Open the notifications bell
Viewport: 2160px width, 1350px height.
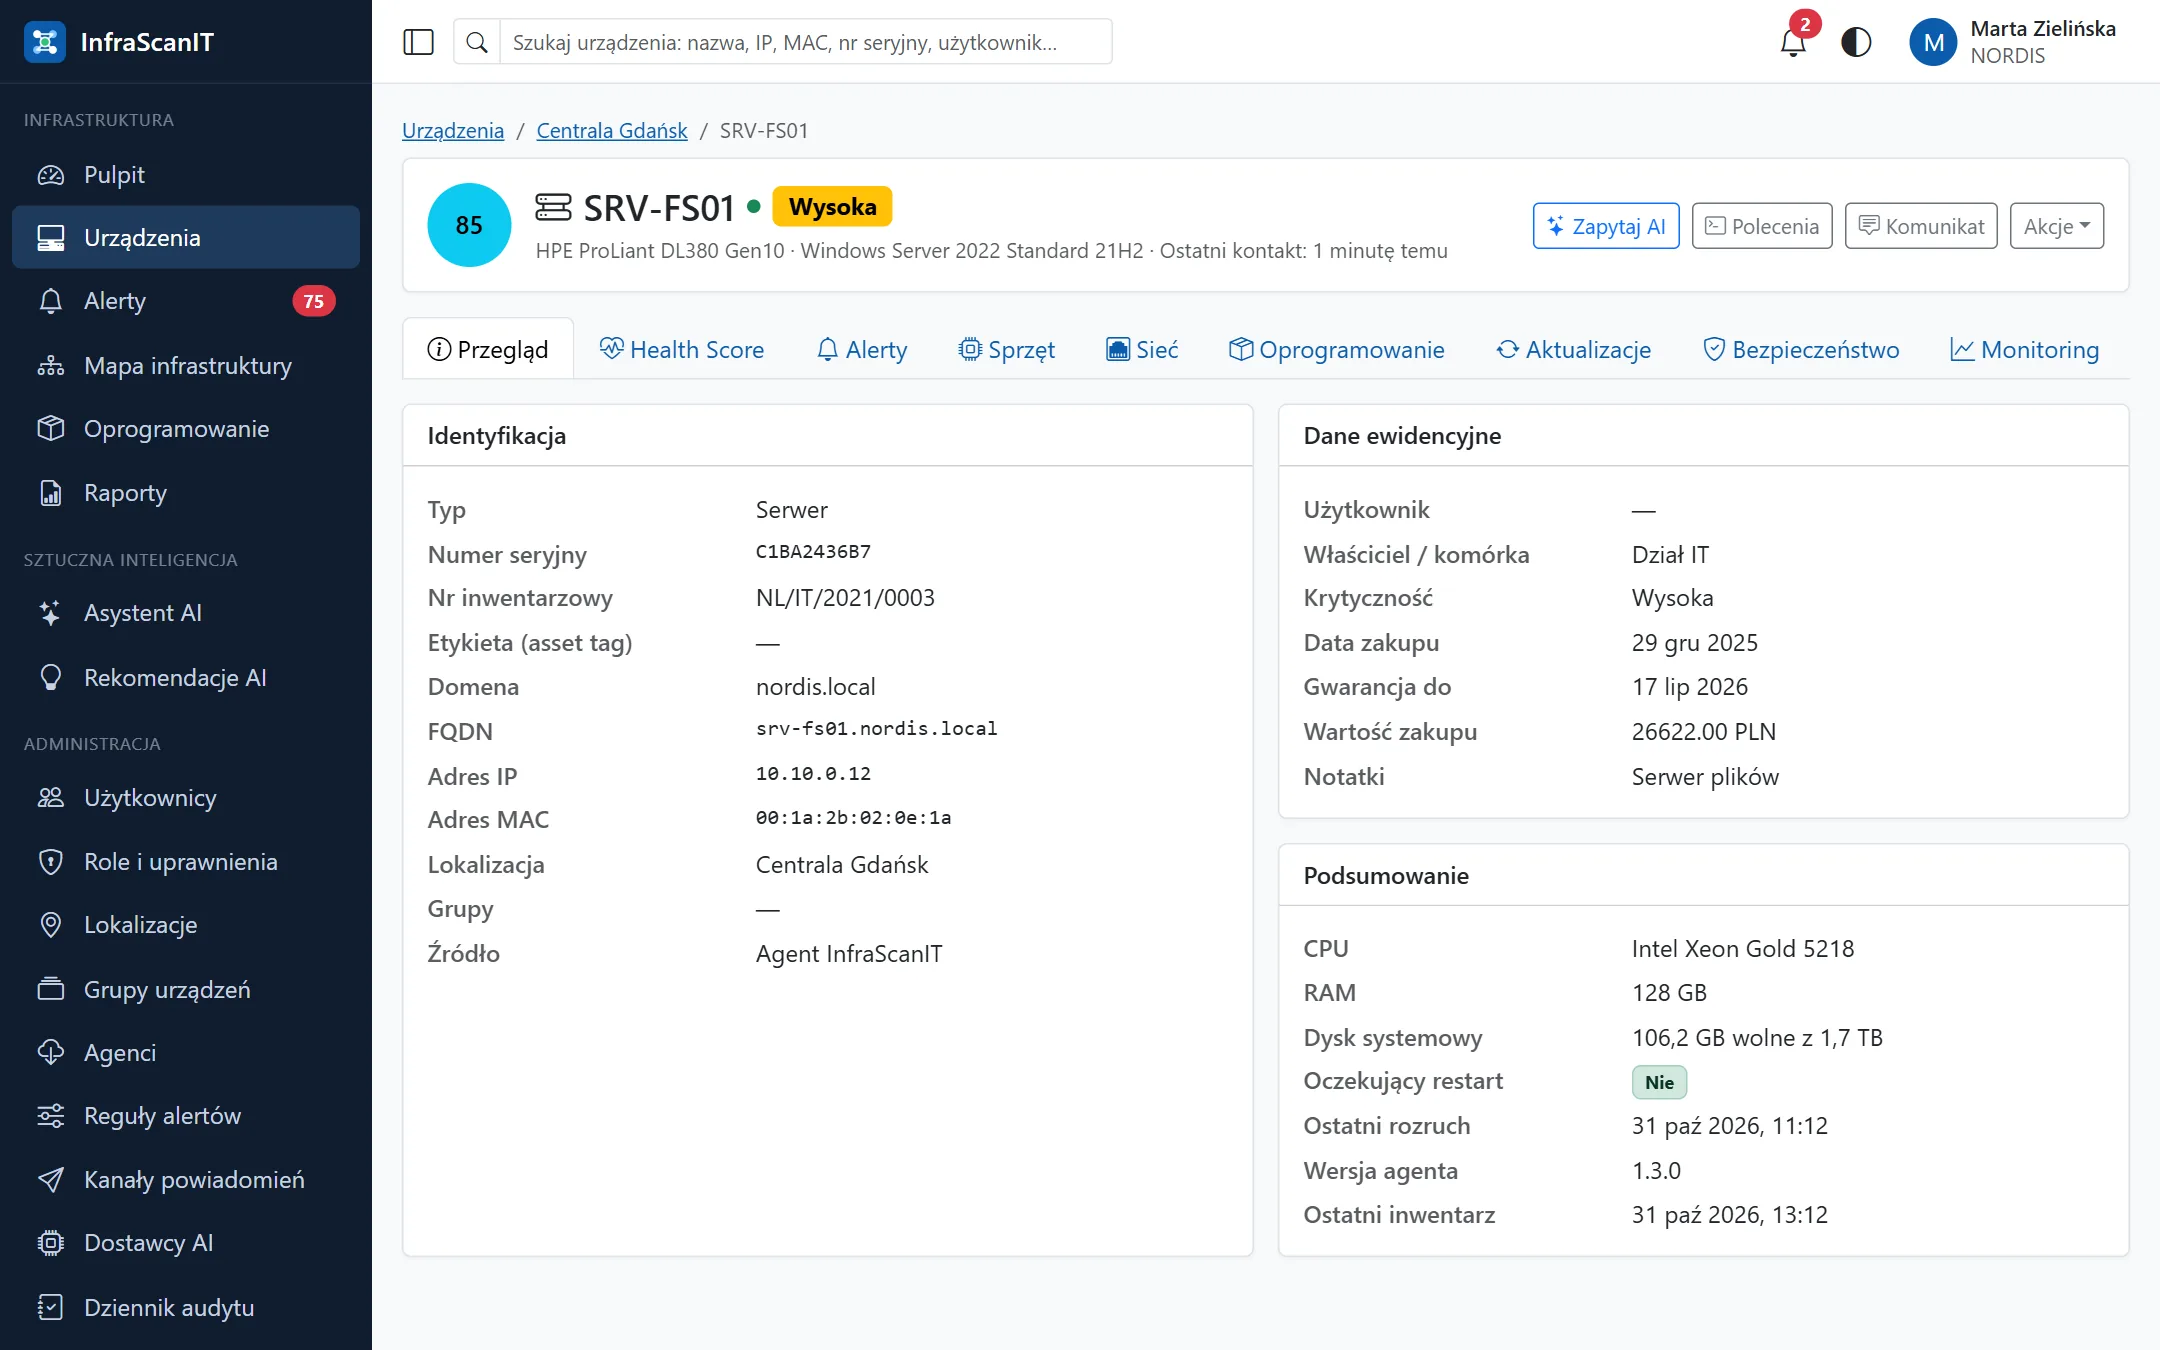click(1794, 42)
